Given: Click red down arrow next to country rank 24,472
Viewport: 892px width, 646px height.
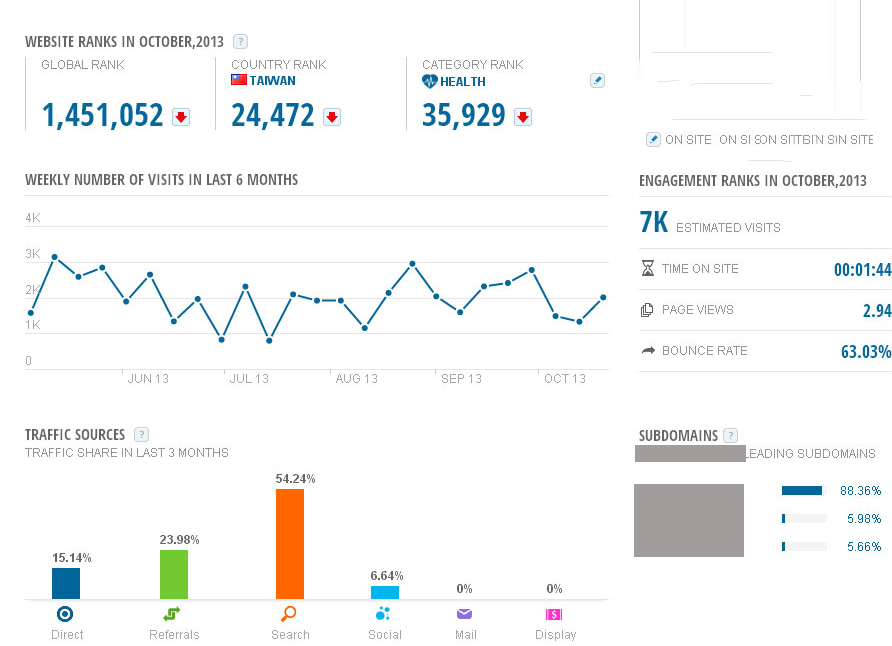Looking at the screenshot, I should pos(332,117).
